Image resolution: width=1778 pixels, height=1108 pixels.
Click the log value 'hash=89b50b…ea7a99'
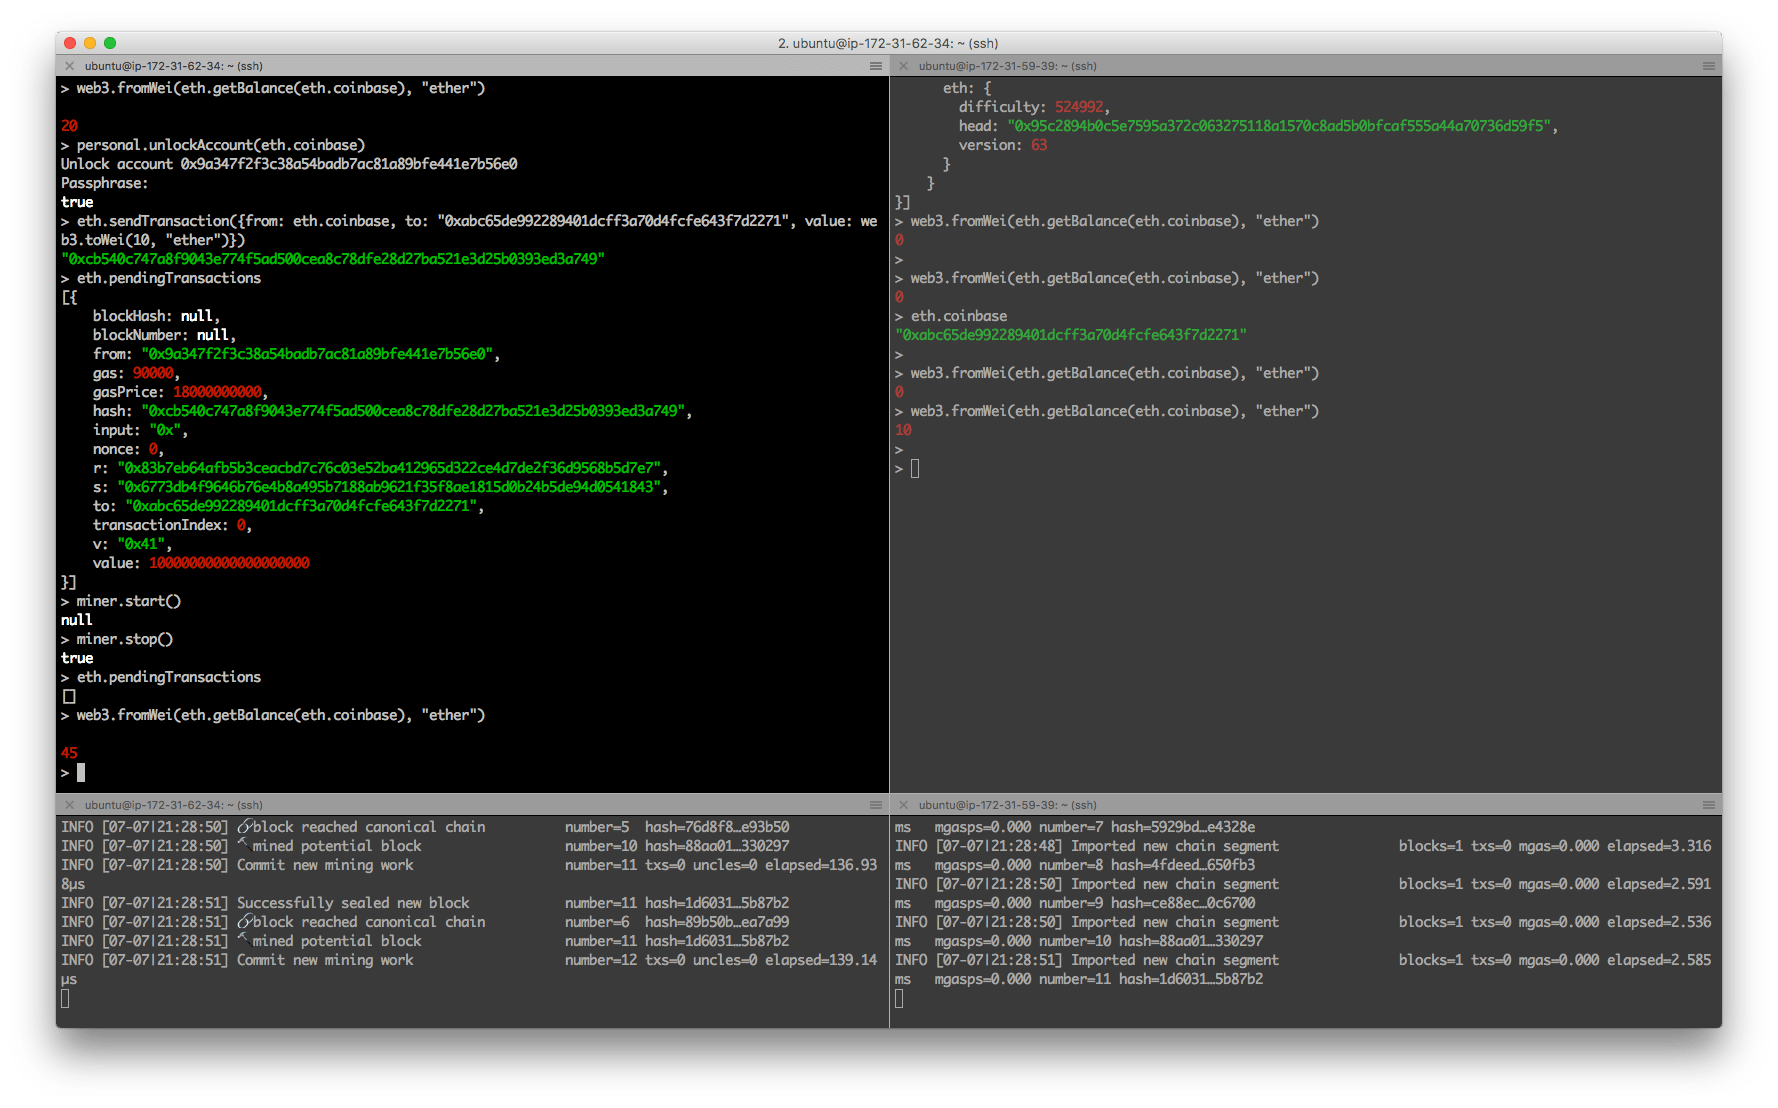717,922
